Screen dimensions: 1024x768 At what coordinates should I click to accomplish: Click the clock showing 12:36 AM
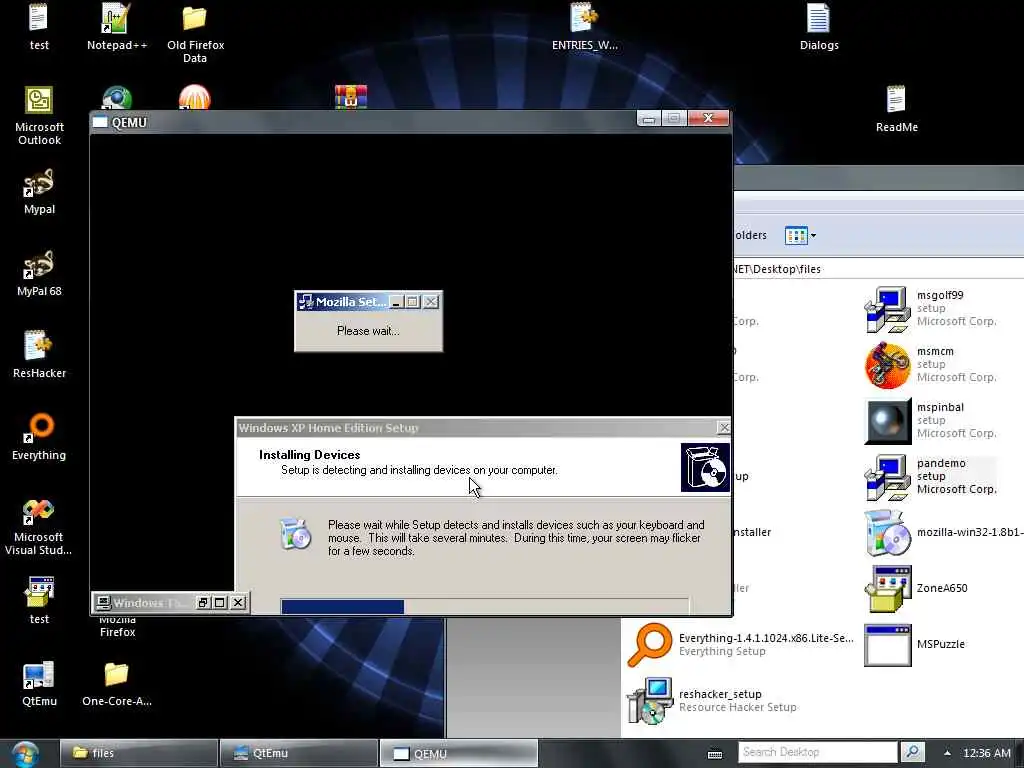[x=987, y=753]
